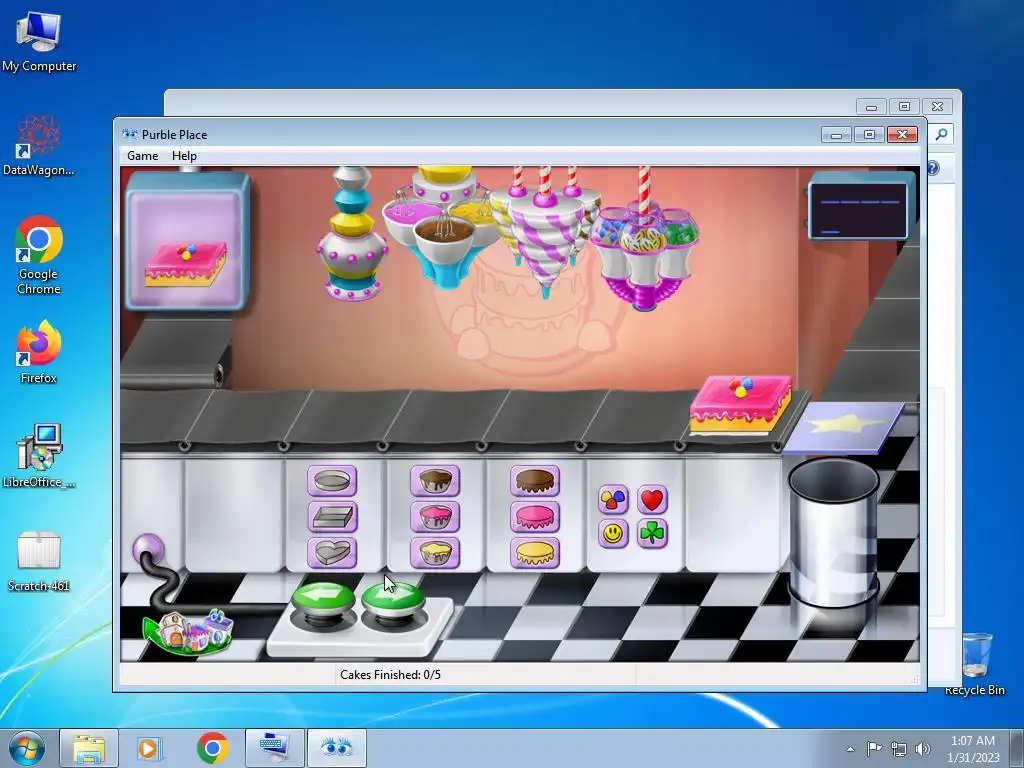Open Chrome from the taskbar
The image size is (1024, 768).
[212, 748]
